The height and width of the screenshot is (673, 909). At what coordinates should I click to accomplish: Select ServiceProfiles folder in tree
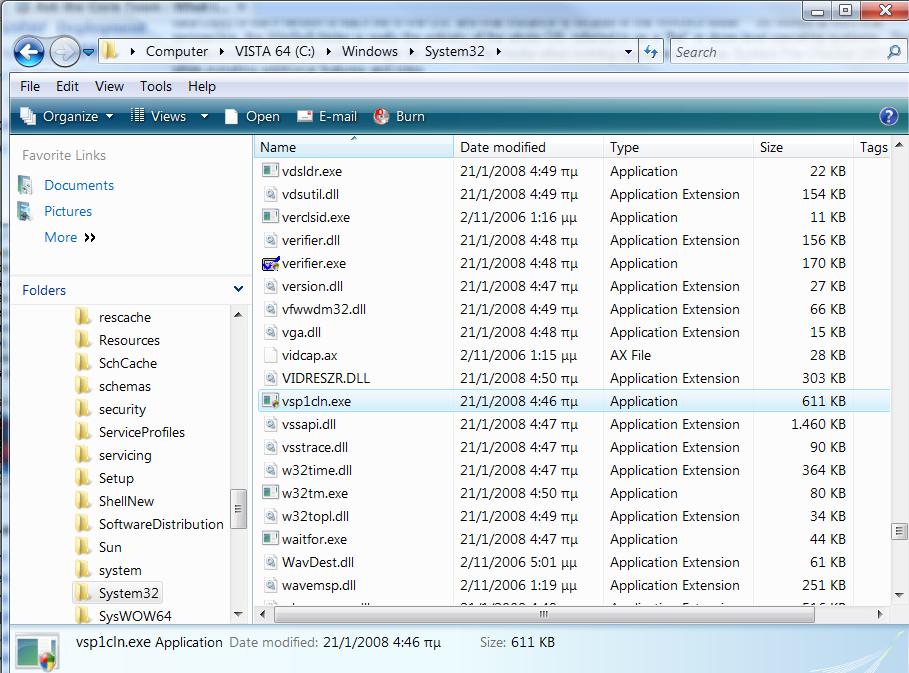(141, 432)
